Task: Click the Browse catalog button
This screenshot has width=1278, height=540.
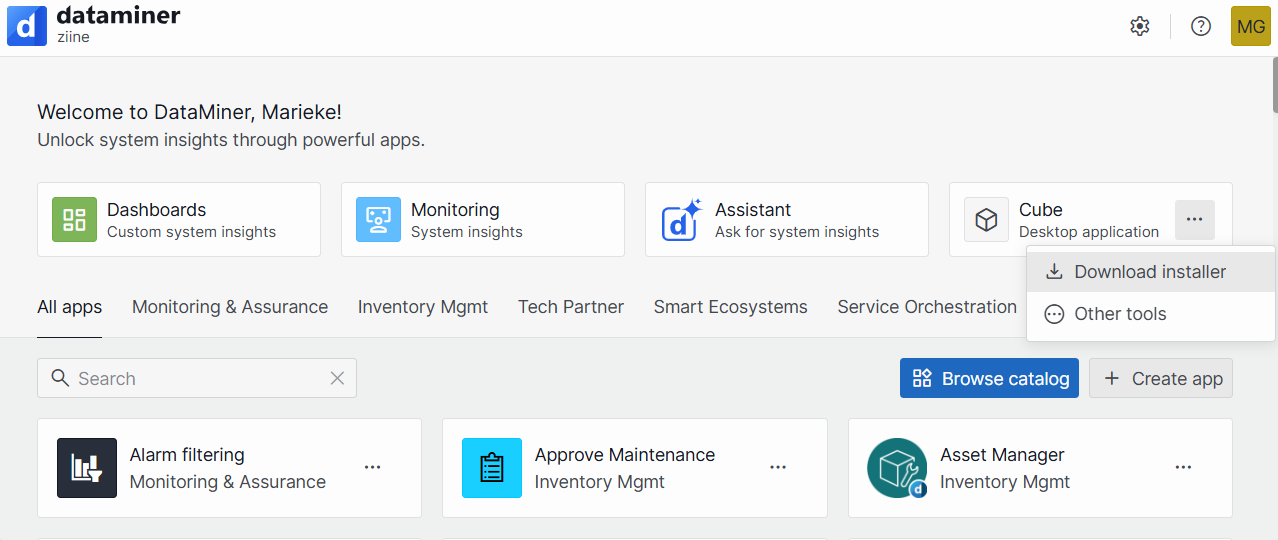Action: pos(989,379)
